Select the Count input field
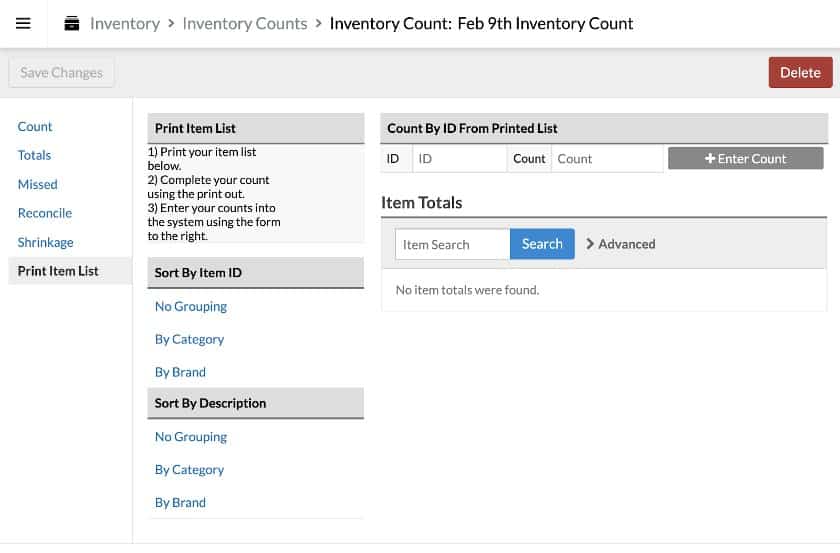The width and height of the screenshot is (840, 553). [607, 159]
